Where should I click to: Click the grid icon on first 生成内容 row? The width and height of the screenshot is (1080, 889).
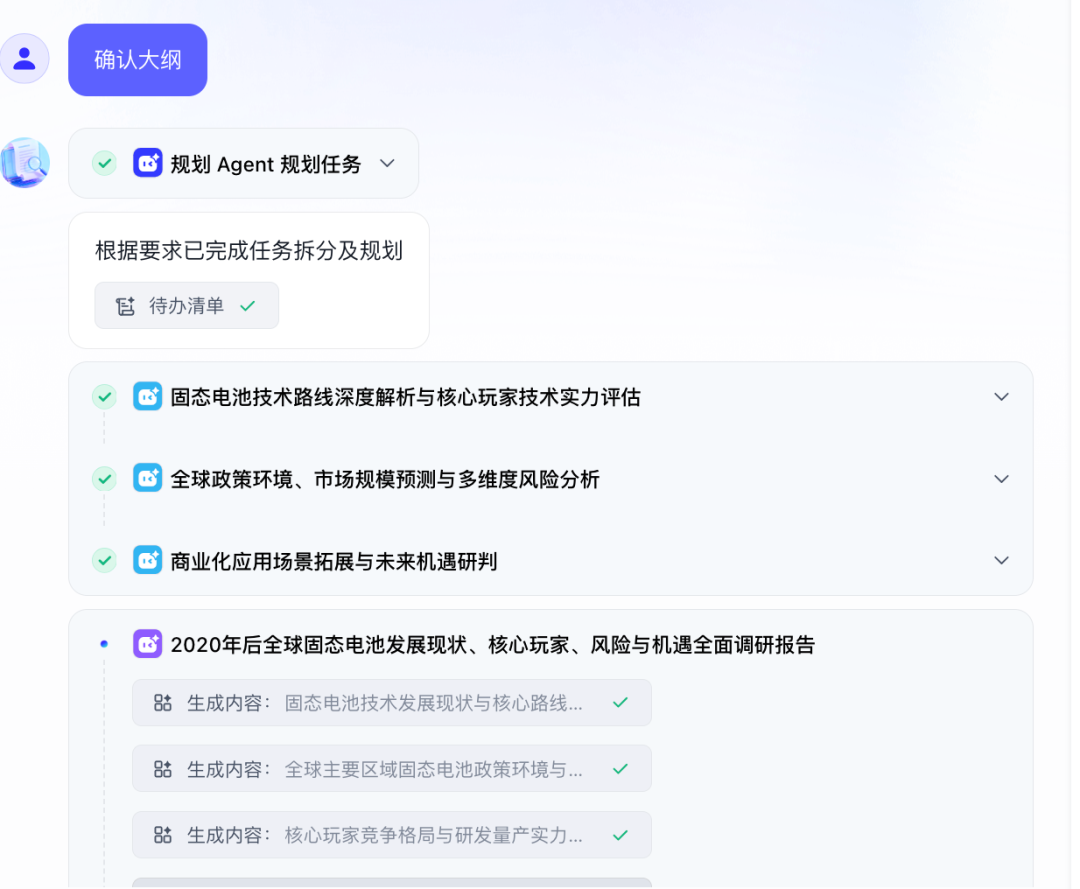point(162,703)
